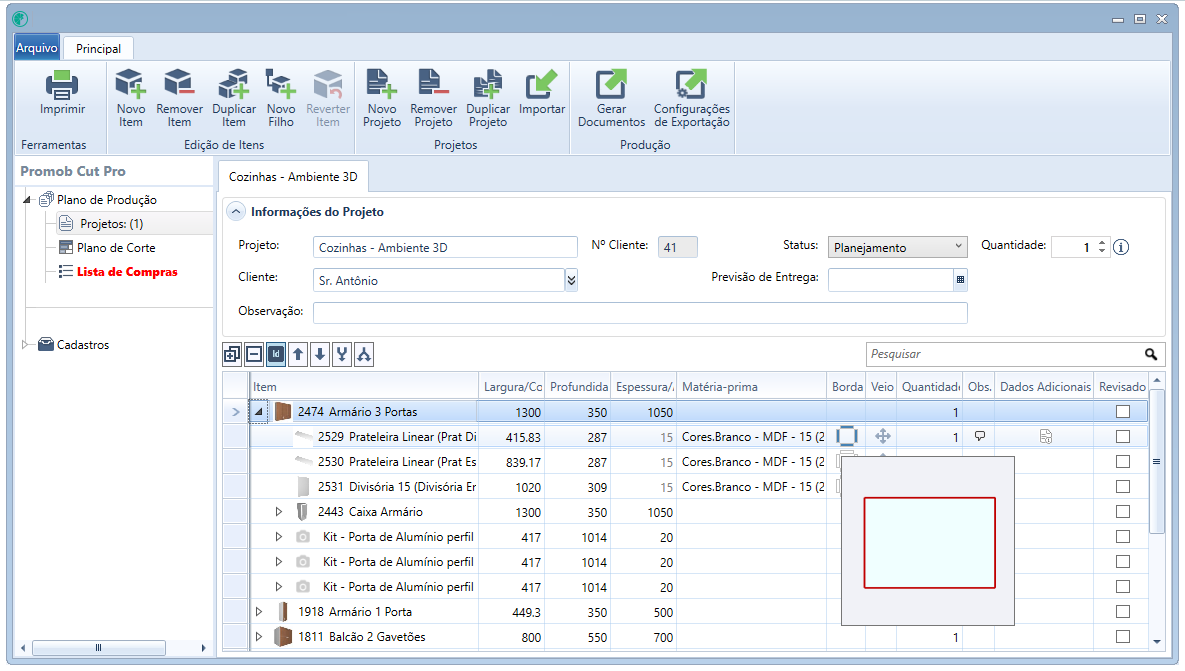
Task: Open the Status Planejamento dropdown
Action: 897,247
